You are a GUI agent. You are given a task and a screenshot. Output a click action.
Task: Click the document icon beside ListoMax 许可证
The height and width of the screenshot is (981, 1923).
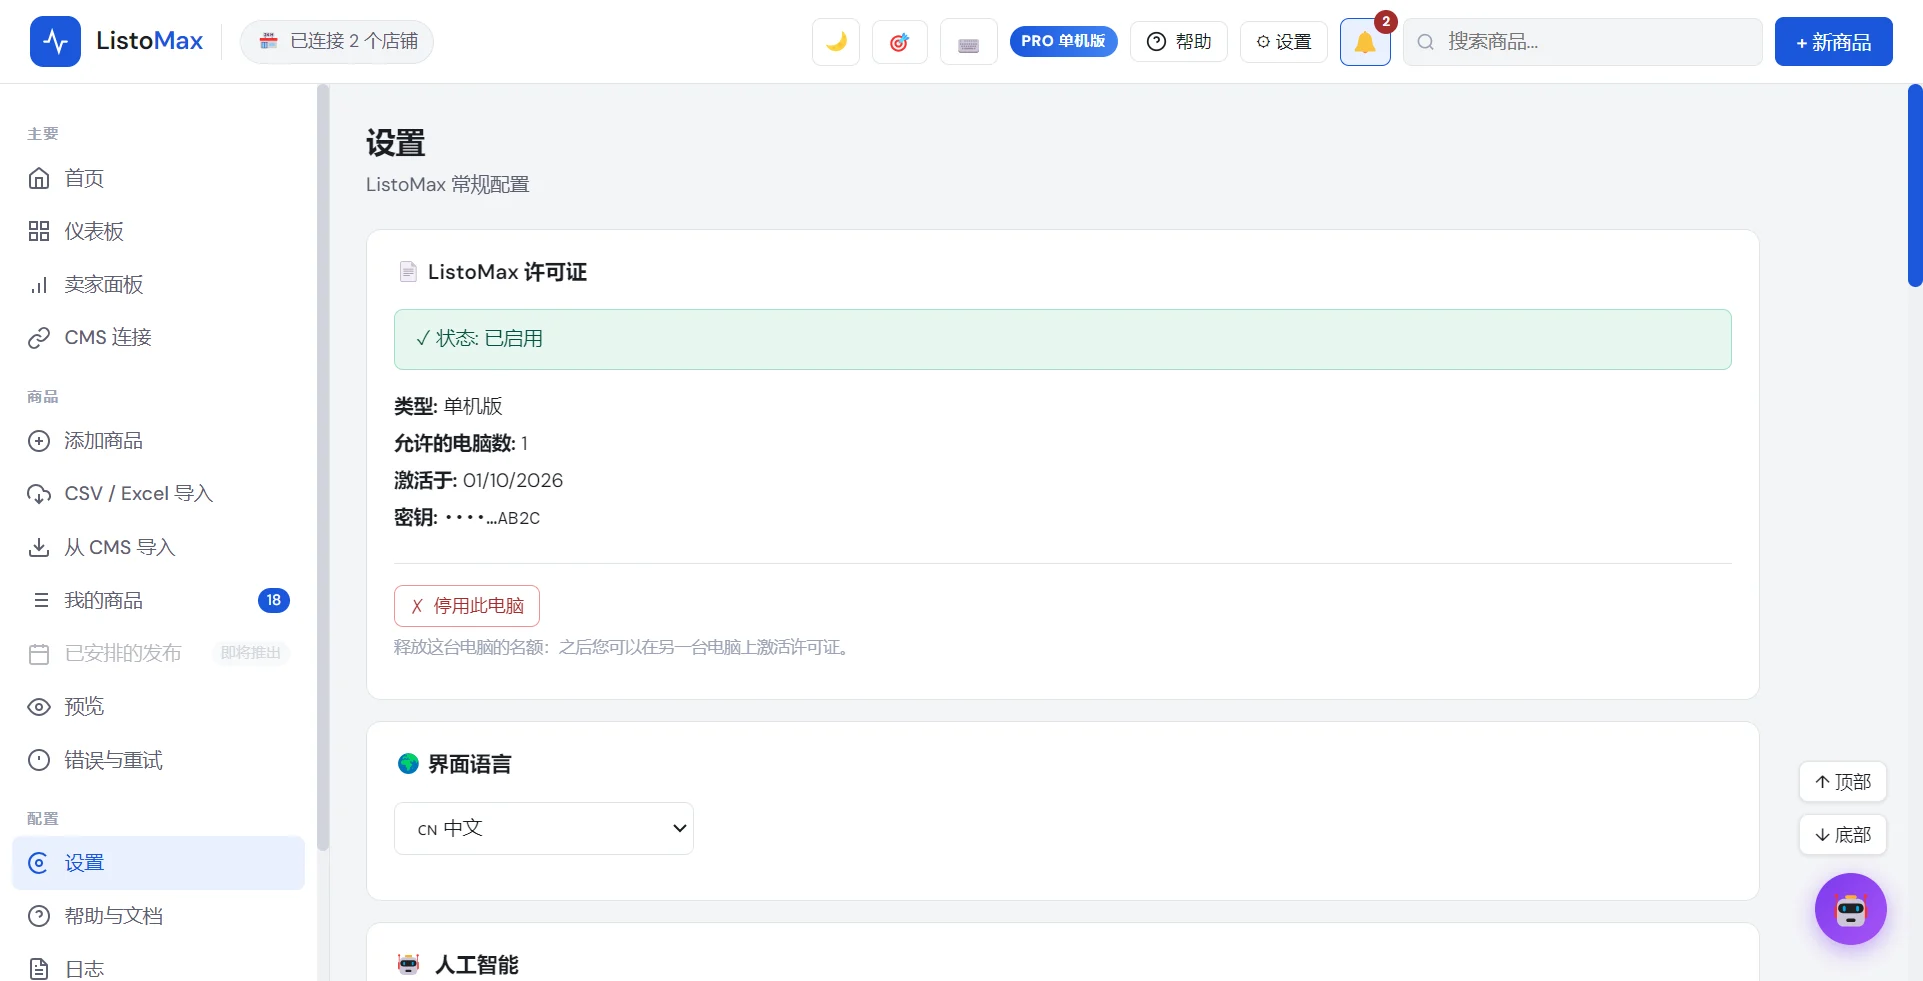click(x=408, y=272)
